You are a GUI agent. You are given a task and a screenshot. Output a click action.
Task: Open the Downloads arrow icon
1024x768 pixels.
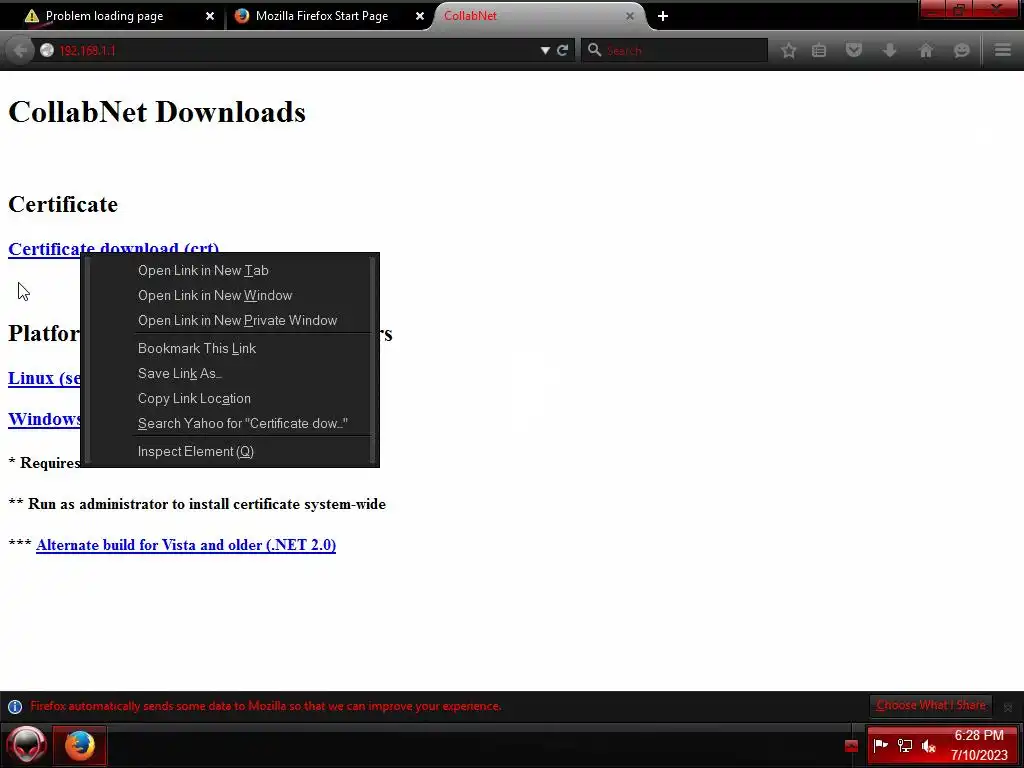click(889, 50)
